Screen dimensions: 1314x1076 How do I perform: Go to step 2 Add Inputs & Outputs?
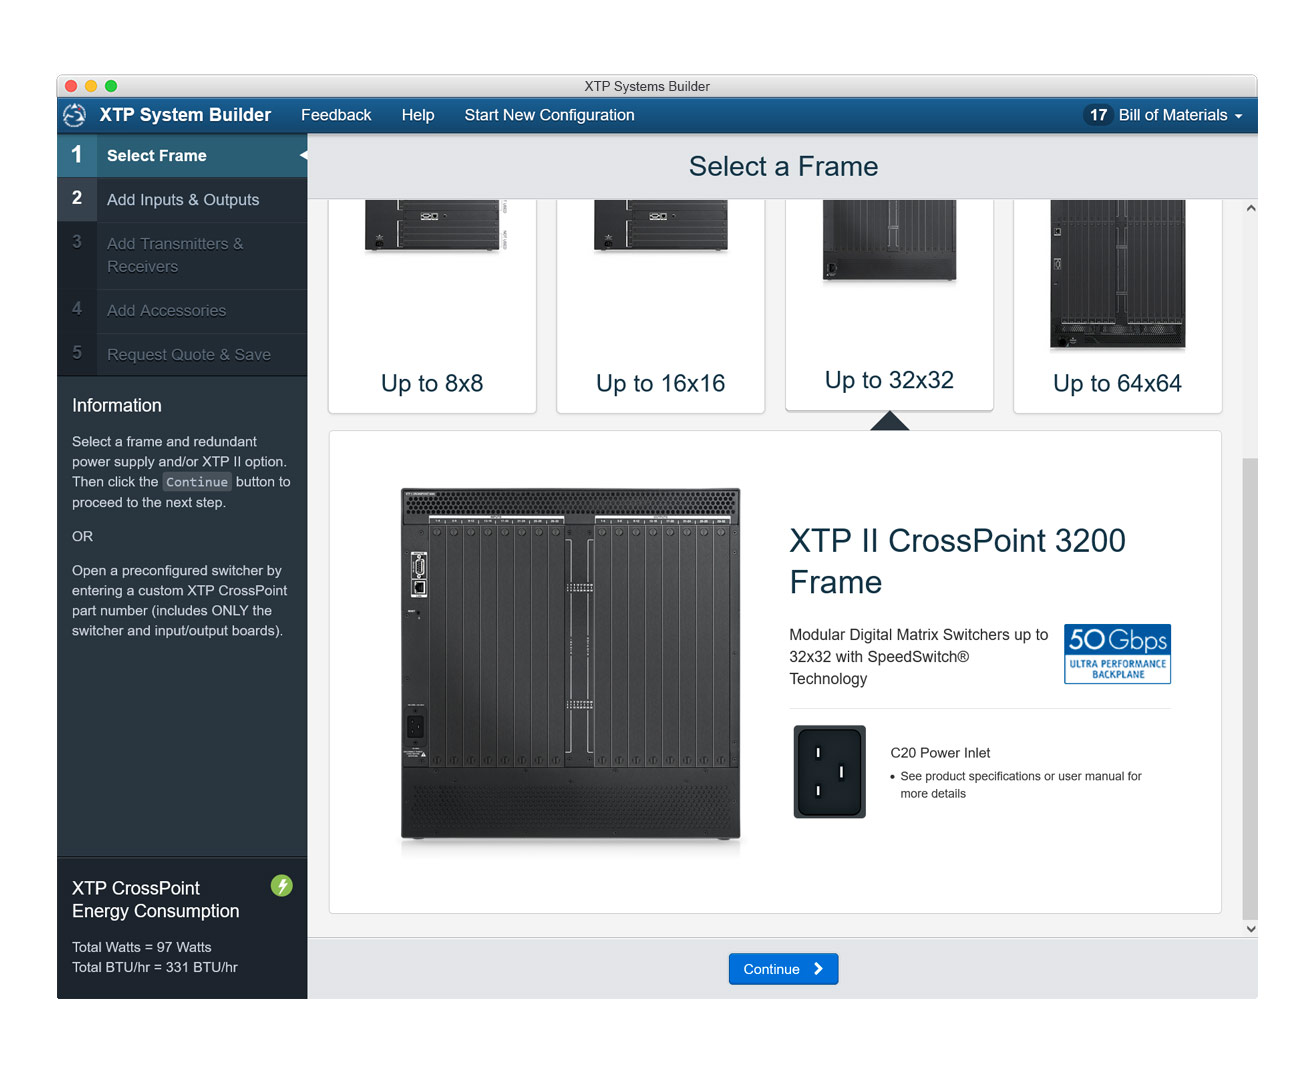182,199
